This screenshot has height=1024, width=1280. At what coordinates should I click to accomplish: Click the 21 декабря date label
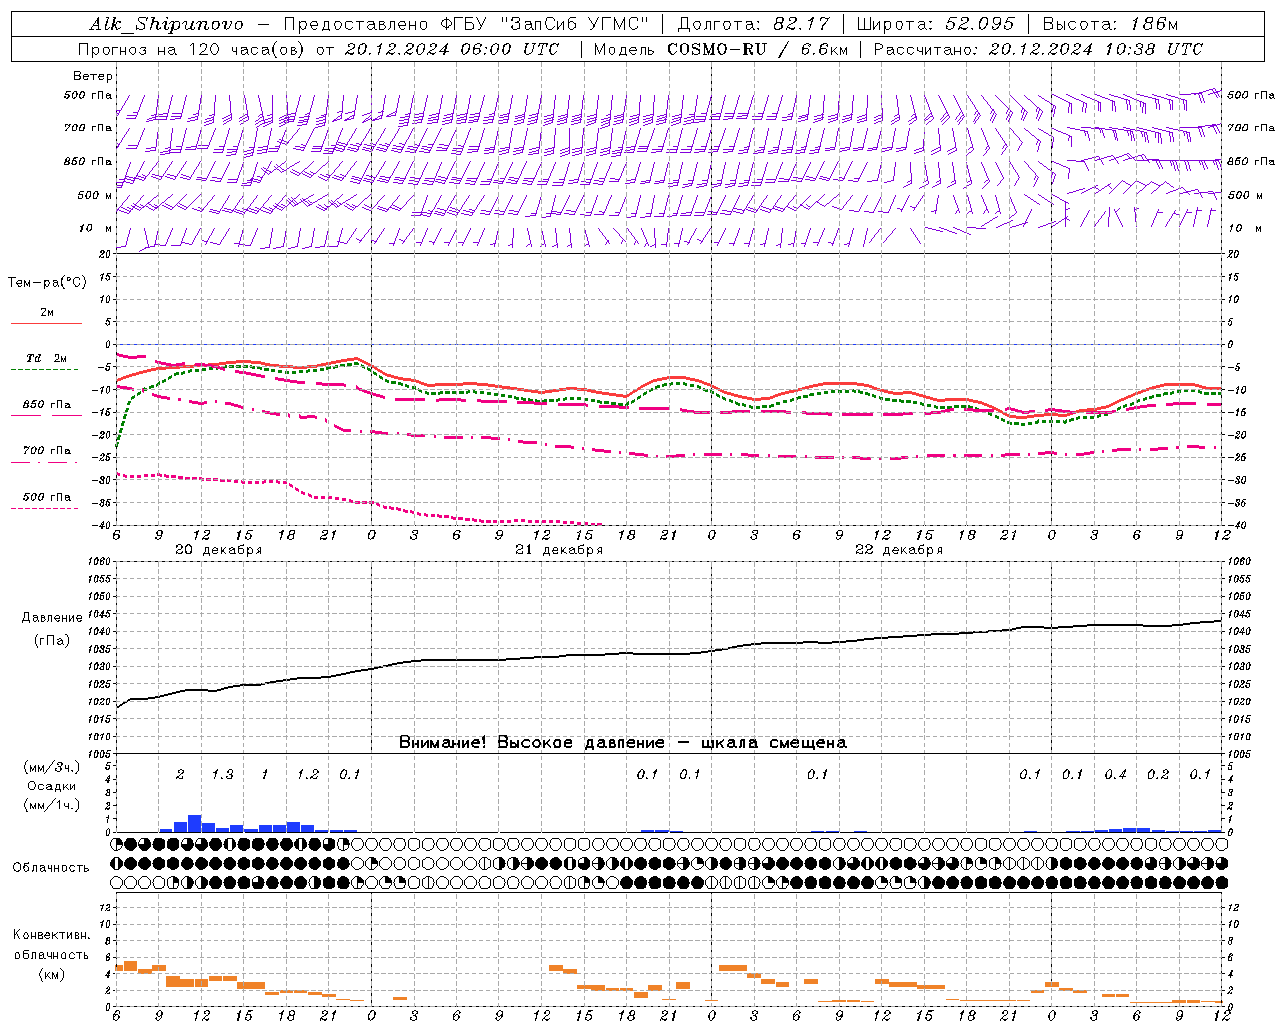[x=559, y=550]
